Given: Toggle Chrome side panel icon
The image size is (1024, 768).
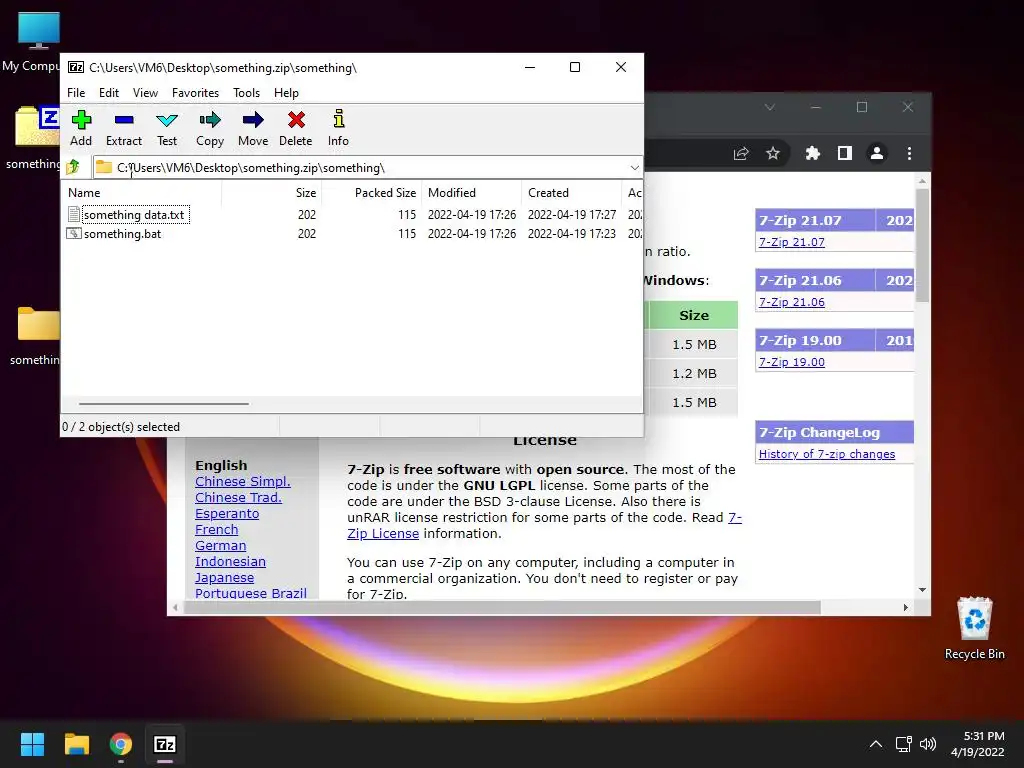Looking at the screenshot, I should point(844,153).
